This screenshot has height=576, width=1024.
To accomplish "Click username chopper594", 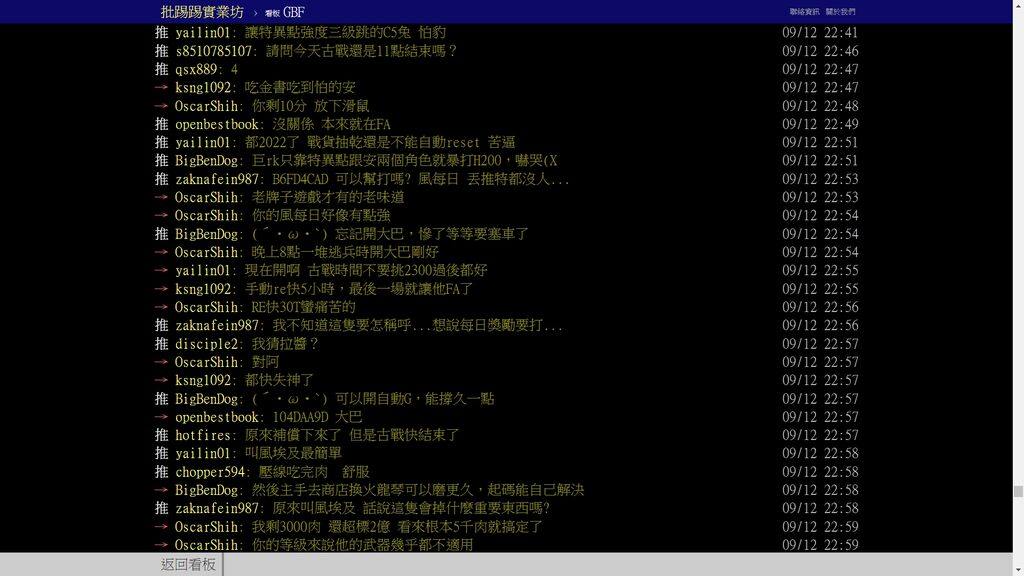I will click(210, 472).
